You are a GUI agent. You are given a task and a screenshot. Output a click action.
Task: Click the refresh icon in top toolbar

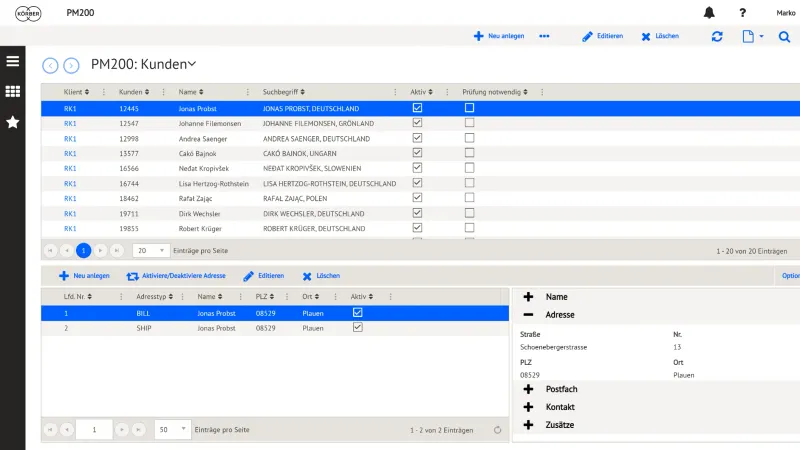click(717, 36)
